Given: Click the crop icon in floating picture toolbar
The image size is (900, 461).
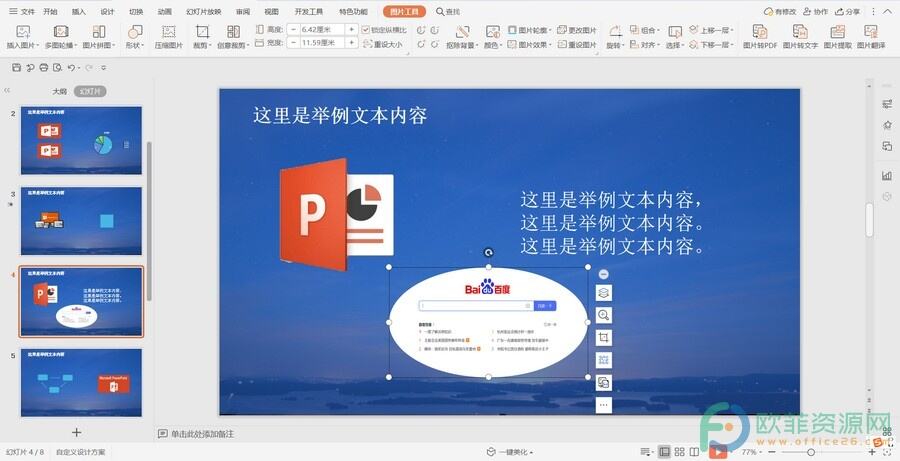Looking at the screenshot, I should point(603,338).
